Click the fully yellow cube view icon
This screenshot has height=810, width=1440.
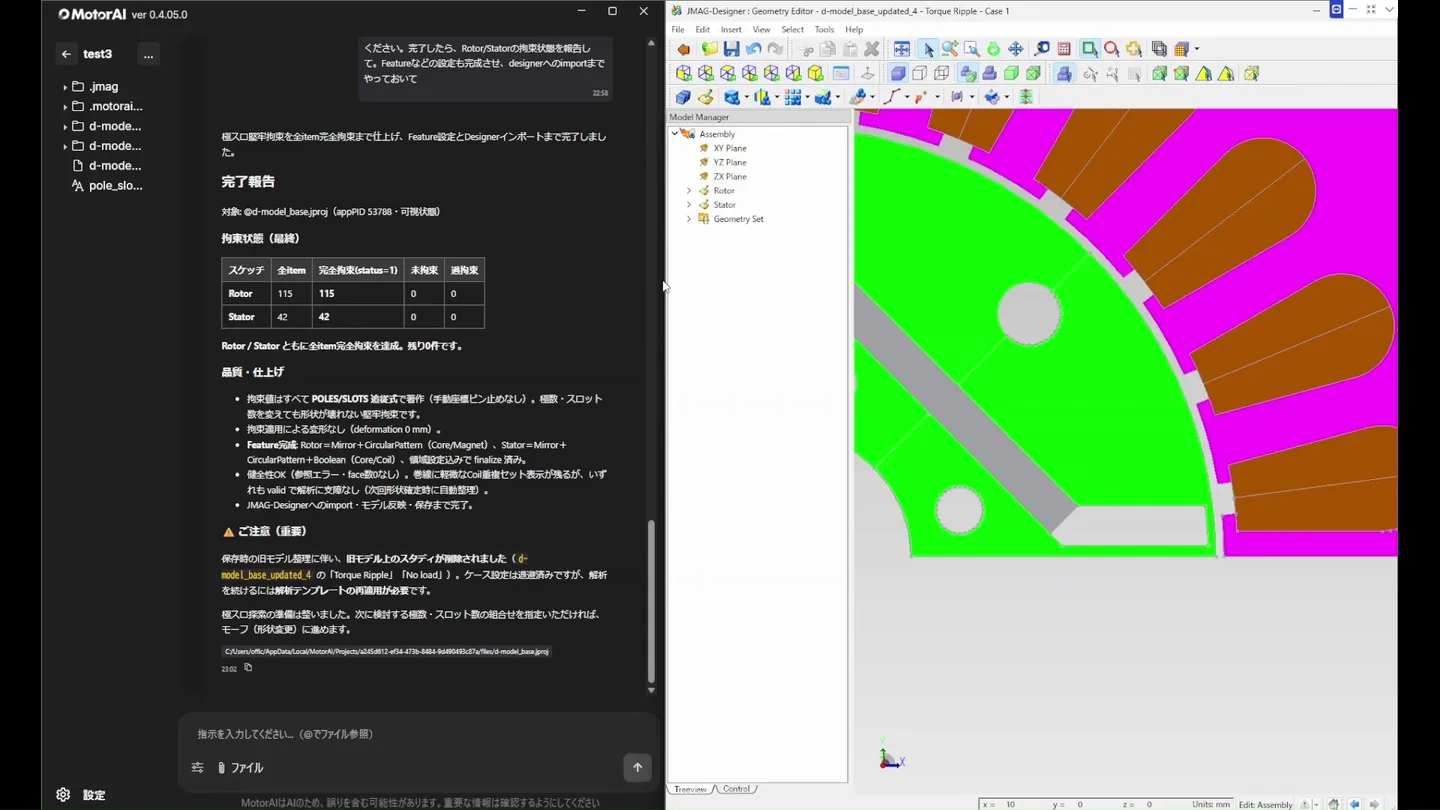click(x=816, y=73)
